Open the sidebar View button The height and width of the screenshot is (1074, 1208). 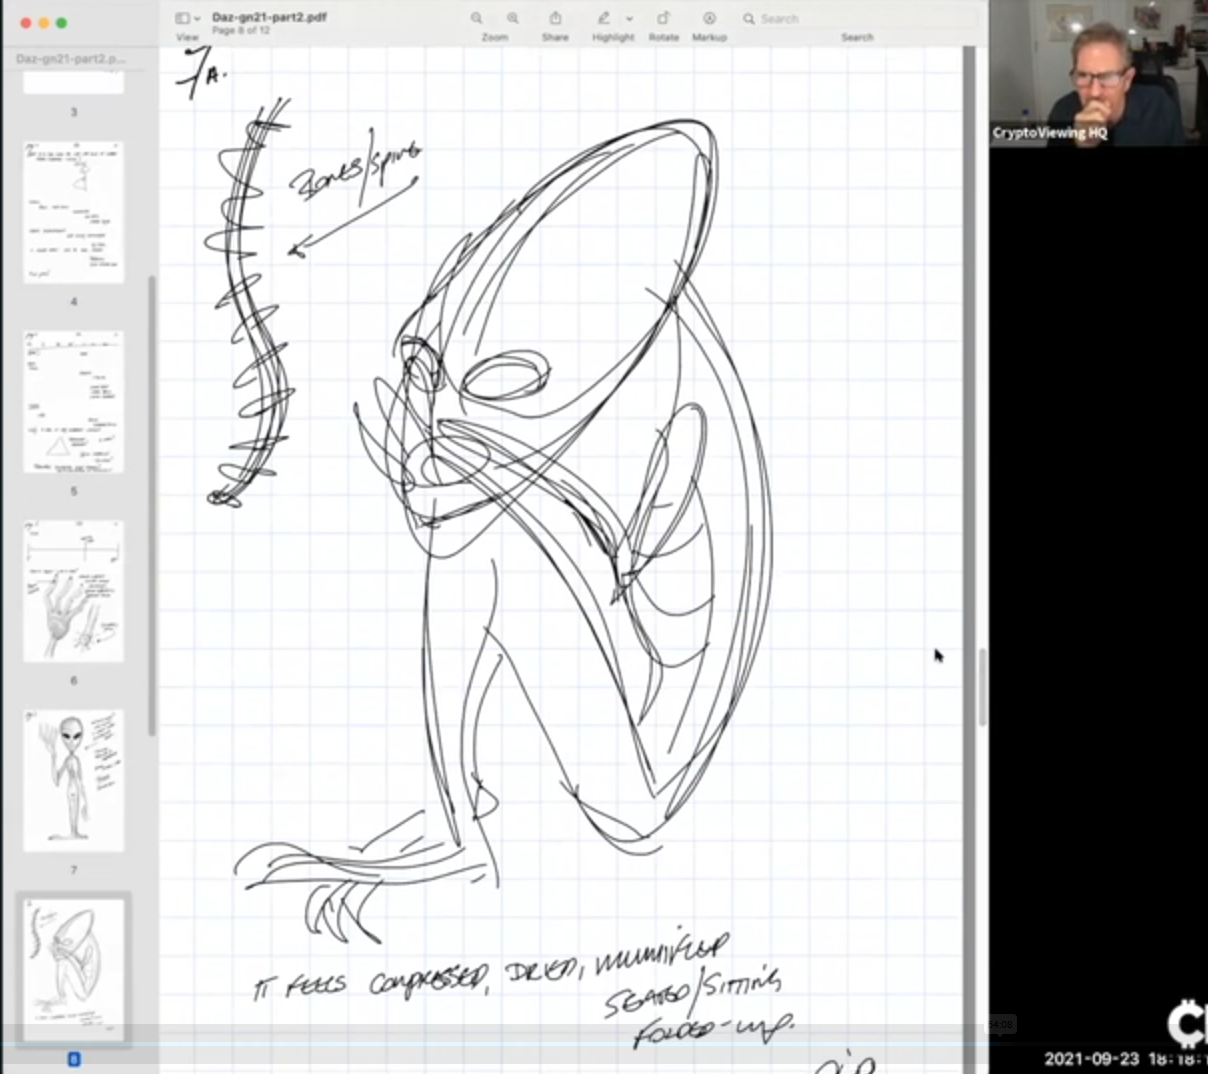pos(182,18)
